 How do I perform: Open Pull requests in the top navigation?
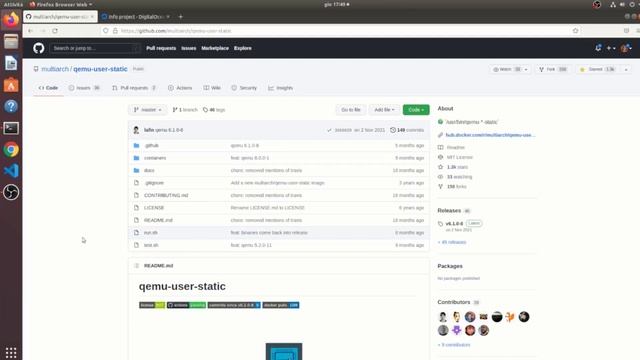(161, 48)
